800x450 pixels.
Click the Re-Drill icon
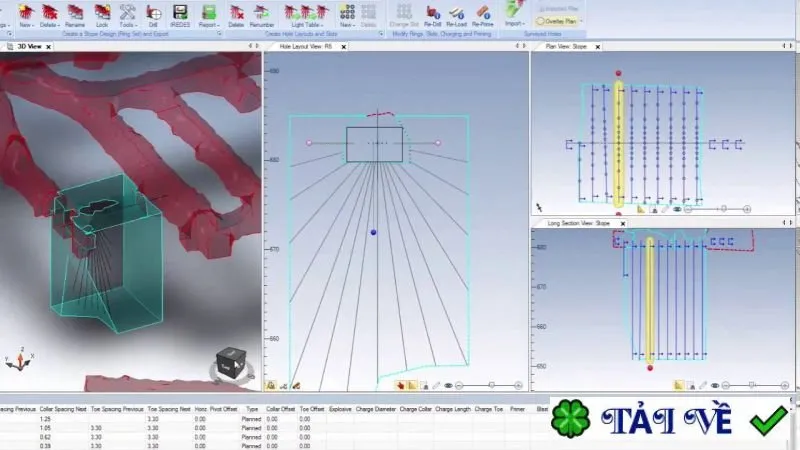pos(433,15)
